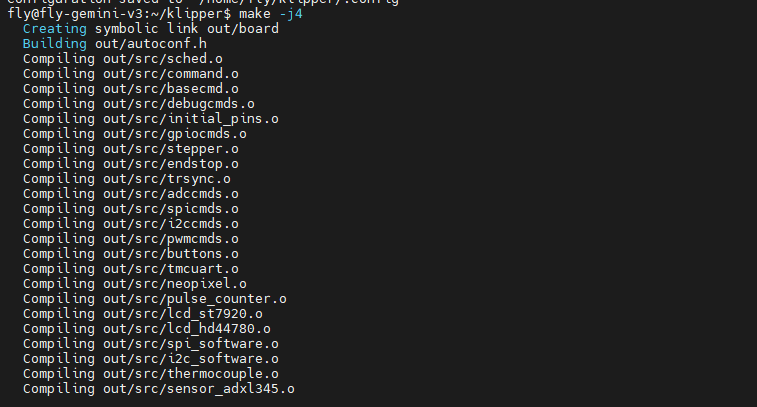Click the line compiling out/src/basecmd.o
Image resolution: width=757 pixels, height=407 pixels.
coord(130,89)
